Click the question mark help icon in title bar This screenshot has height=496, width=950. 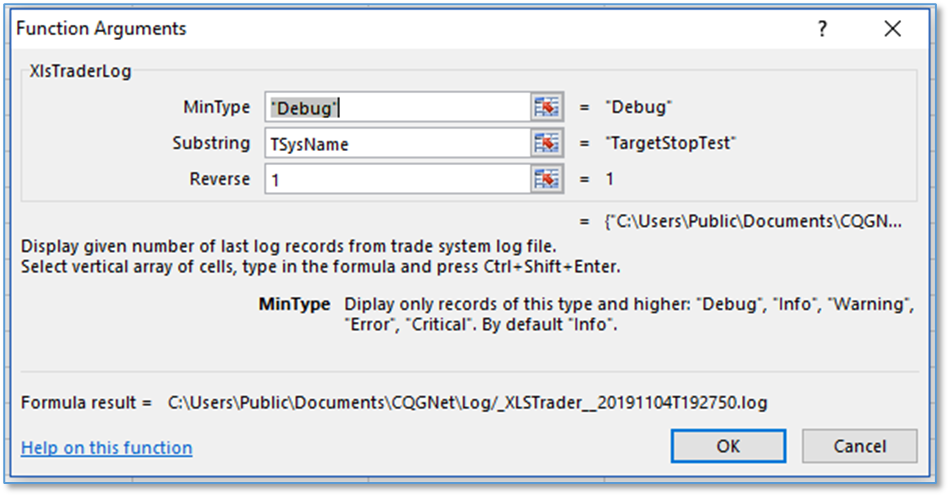pos(822,29)
